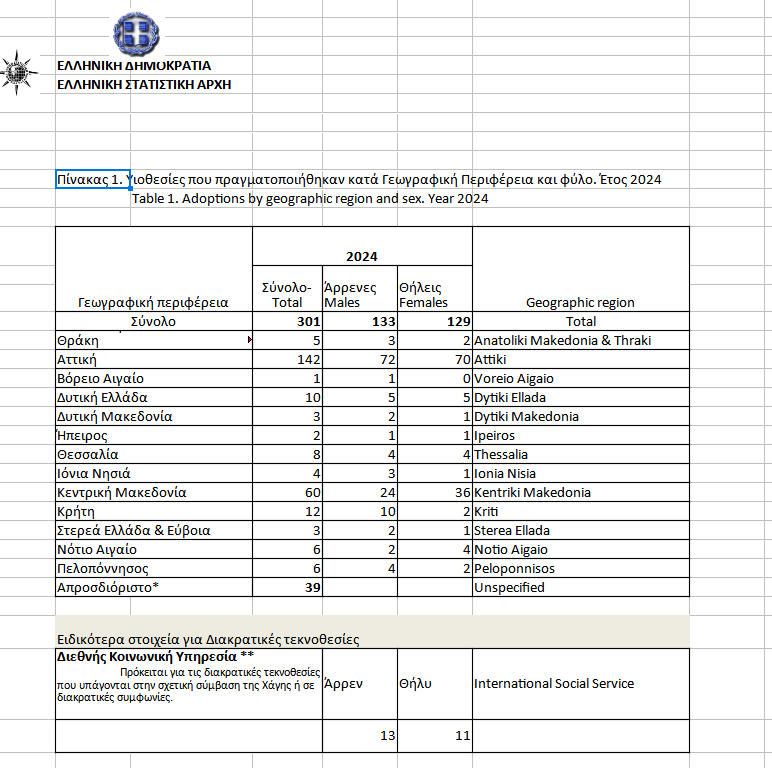Click the 'Θήλεις Females' column header
772x768 pixels.
tap(435, 288)
